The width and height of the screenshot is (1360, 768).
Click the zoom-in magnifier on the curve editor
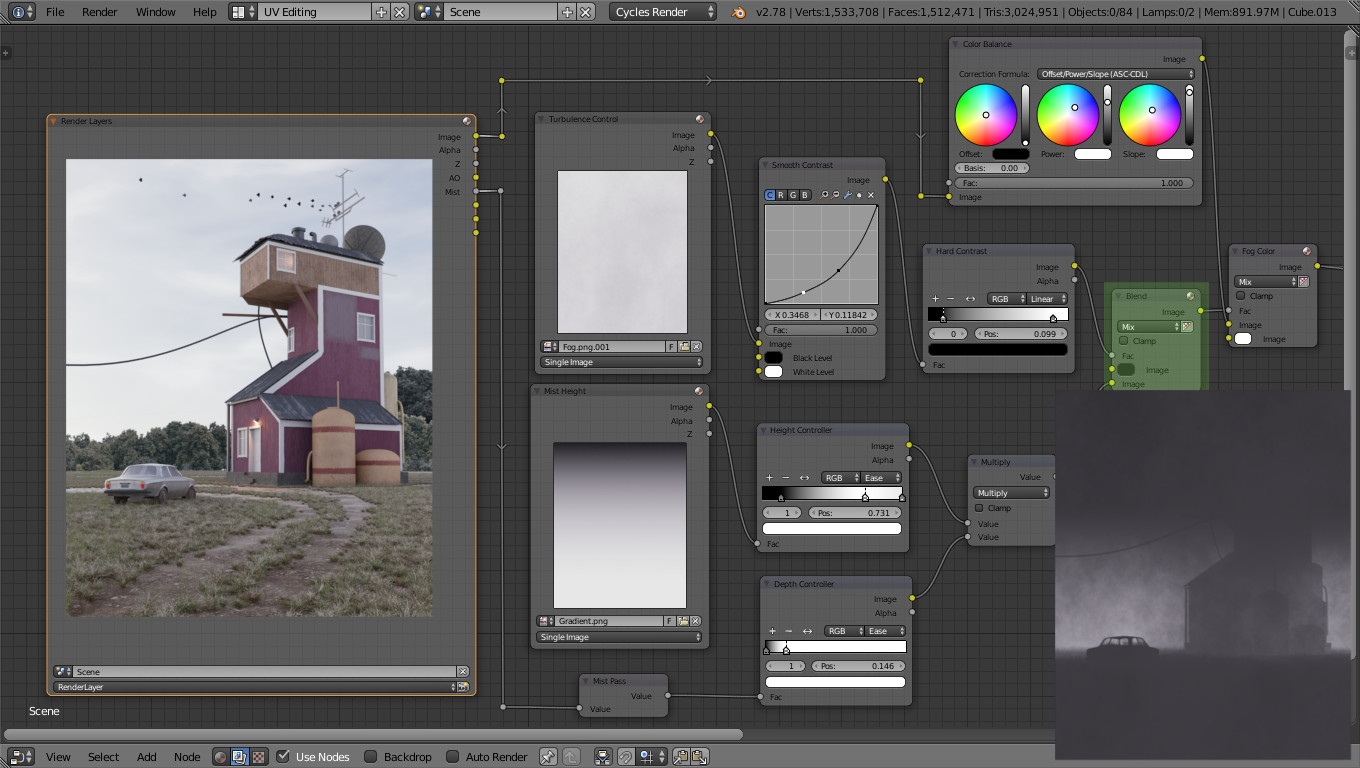coord(824,195)
